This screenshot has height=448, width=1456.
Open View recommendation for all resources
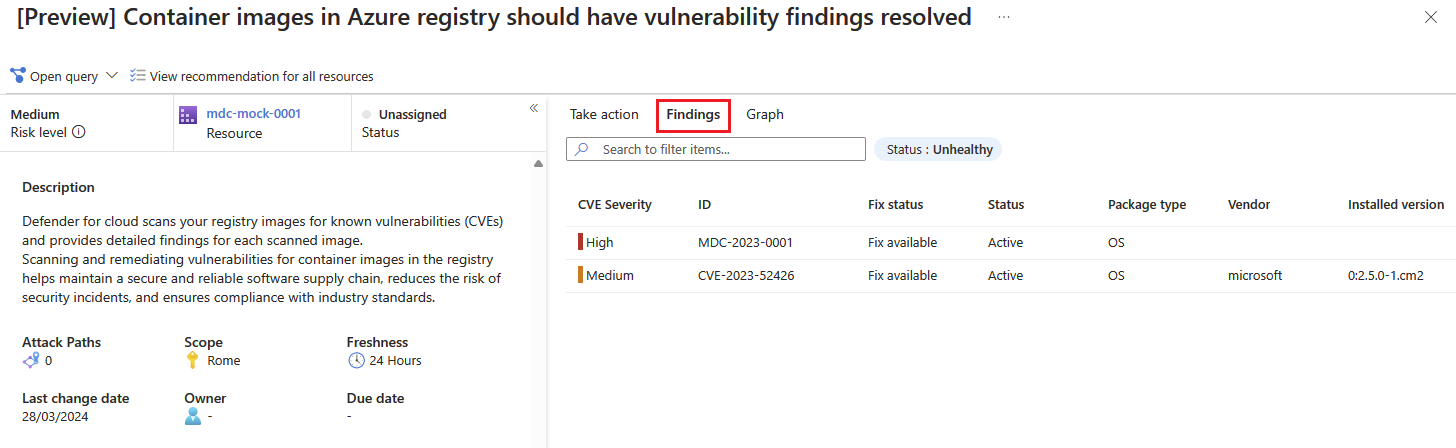(x=261, y=76)
